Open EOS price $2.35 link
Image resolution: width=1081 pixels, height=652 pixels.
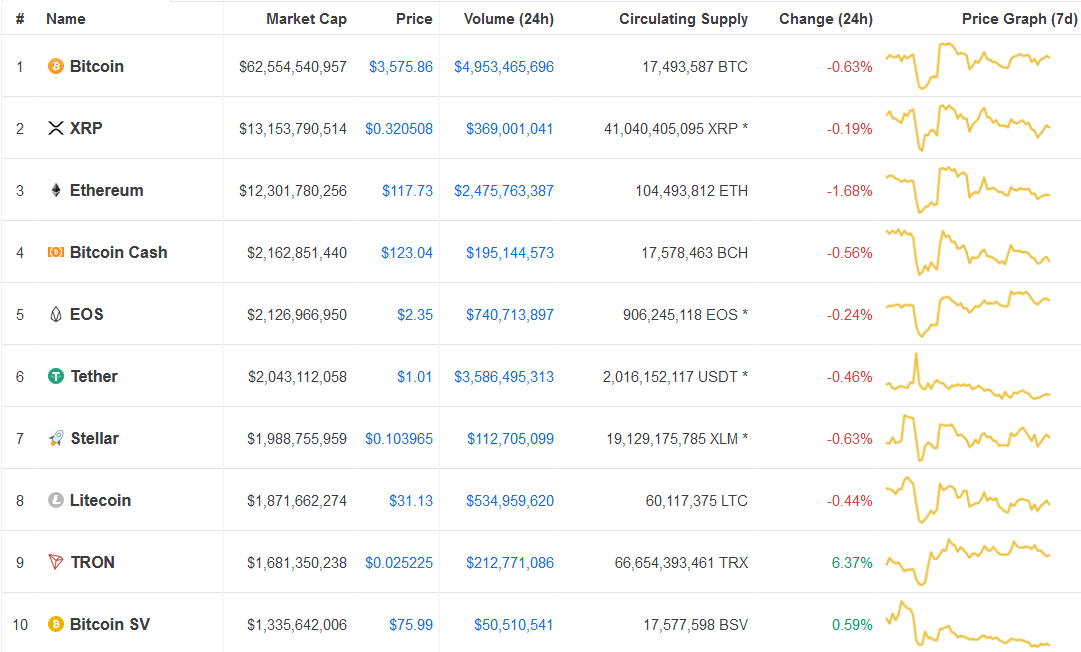pos(415,315)
